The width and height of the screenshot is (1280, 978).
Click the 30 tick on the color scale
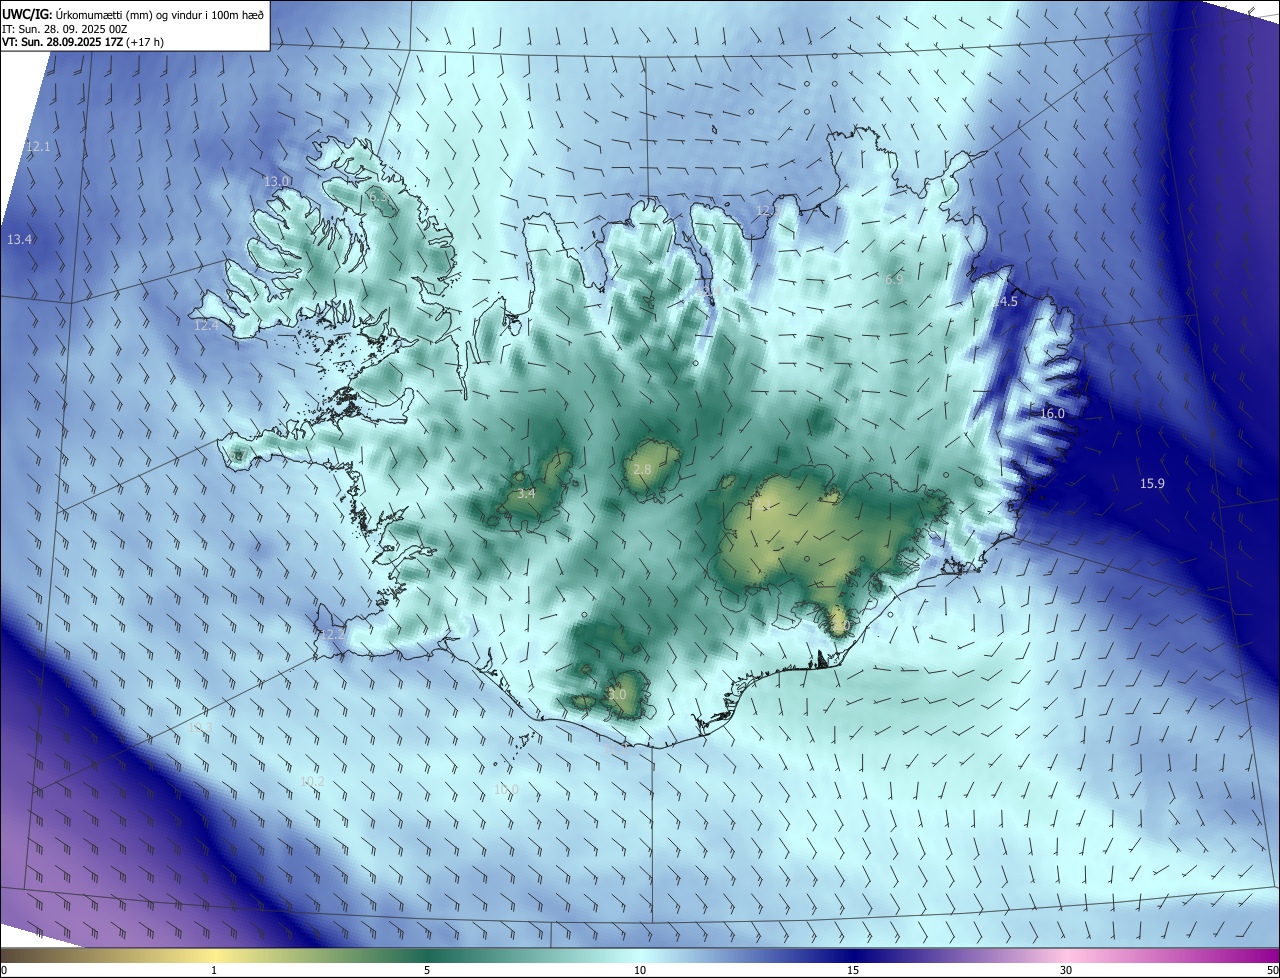click(x=1066, y=971)
